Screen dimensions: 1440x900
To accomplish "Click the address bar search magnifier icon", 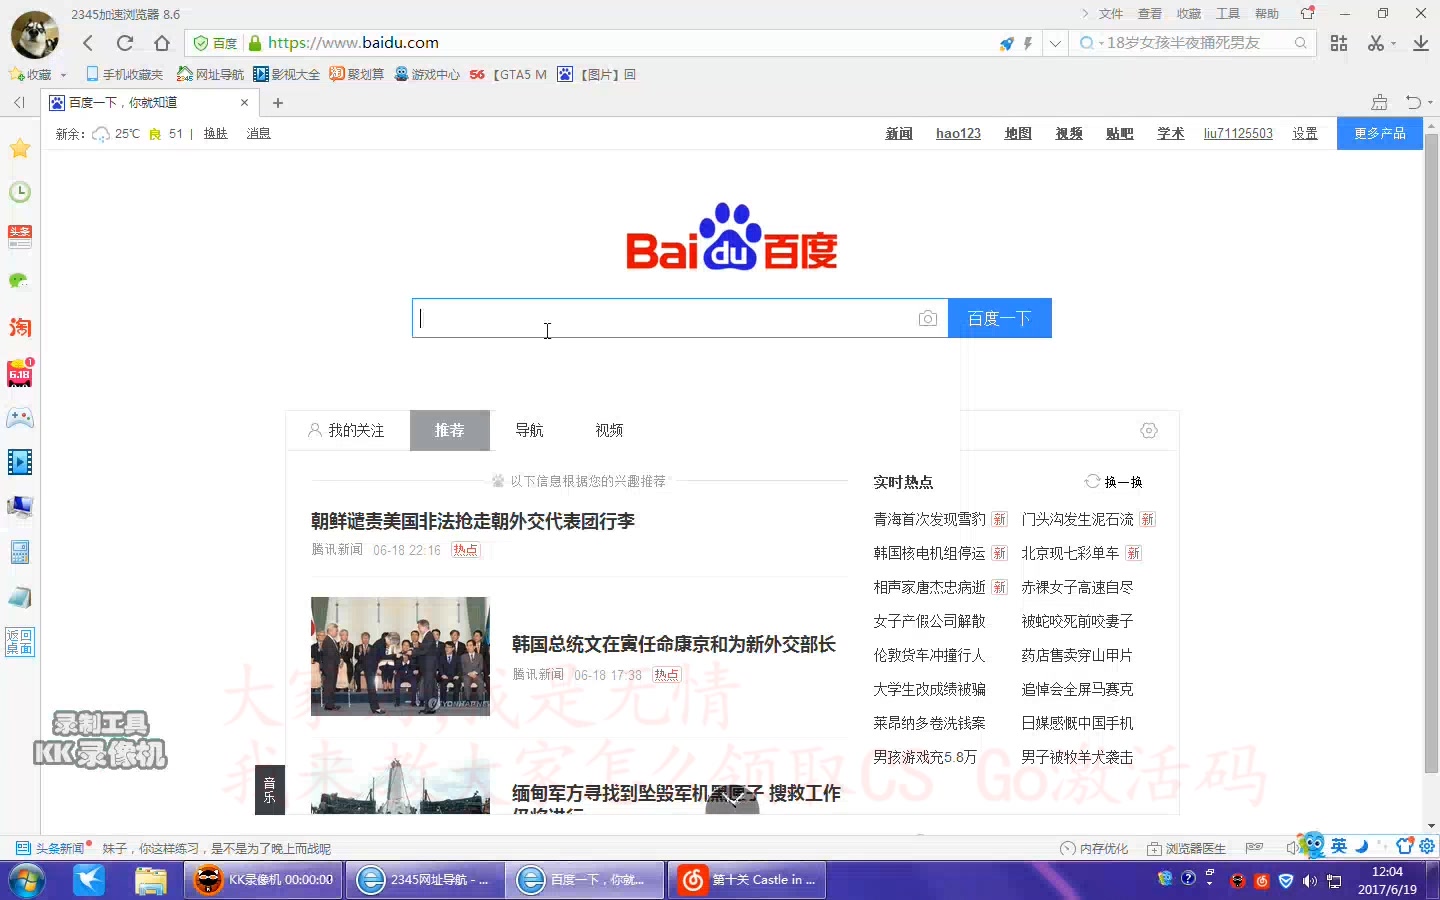I will 1300,43.
